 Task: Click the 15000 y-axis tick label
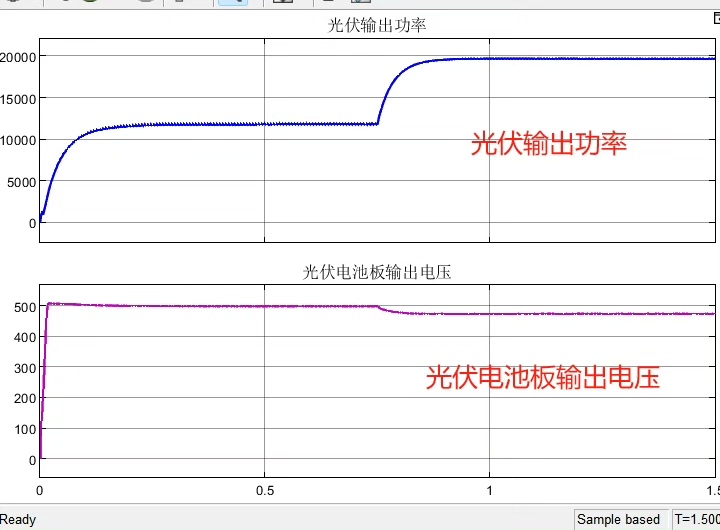pos(18,99)
